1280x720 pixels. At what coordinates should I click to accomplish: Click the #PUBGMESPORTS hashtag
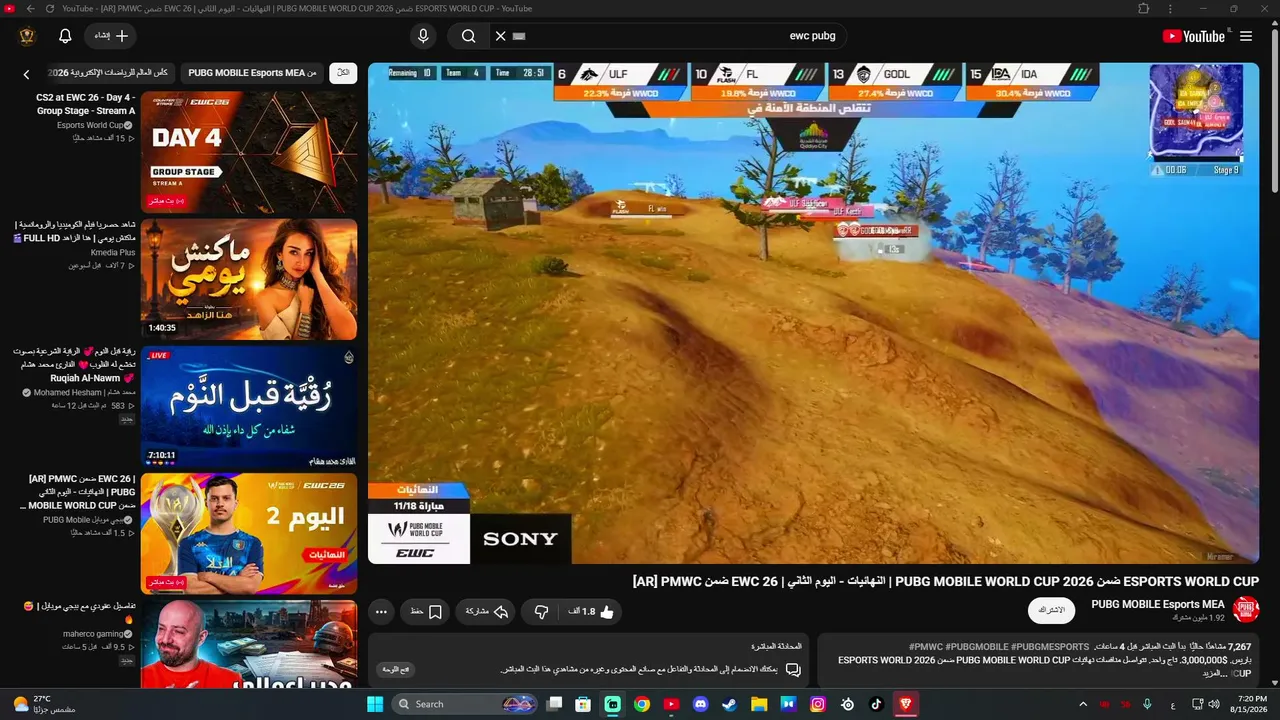1049,647
